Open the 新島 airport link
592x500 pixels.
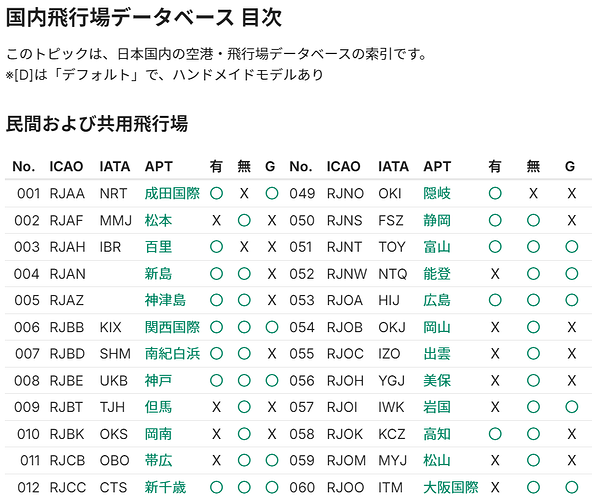[158, 274]
